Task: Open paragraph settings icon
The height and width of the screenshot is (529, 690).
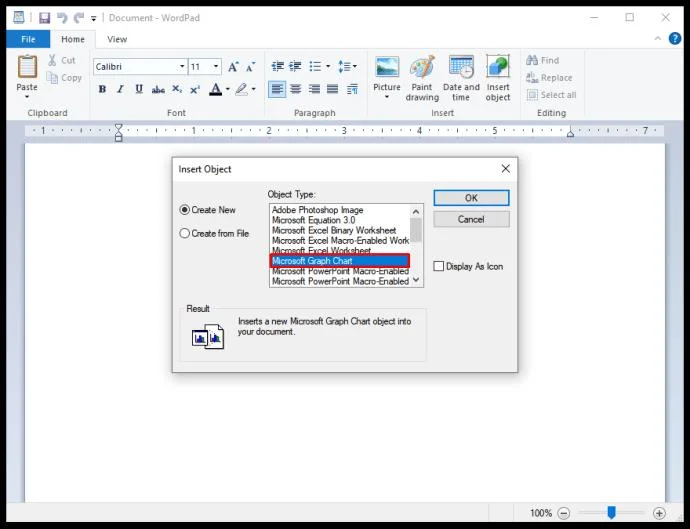Action: point(352,89)
